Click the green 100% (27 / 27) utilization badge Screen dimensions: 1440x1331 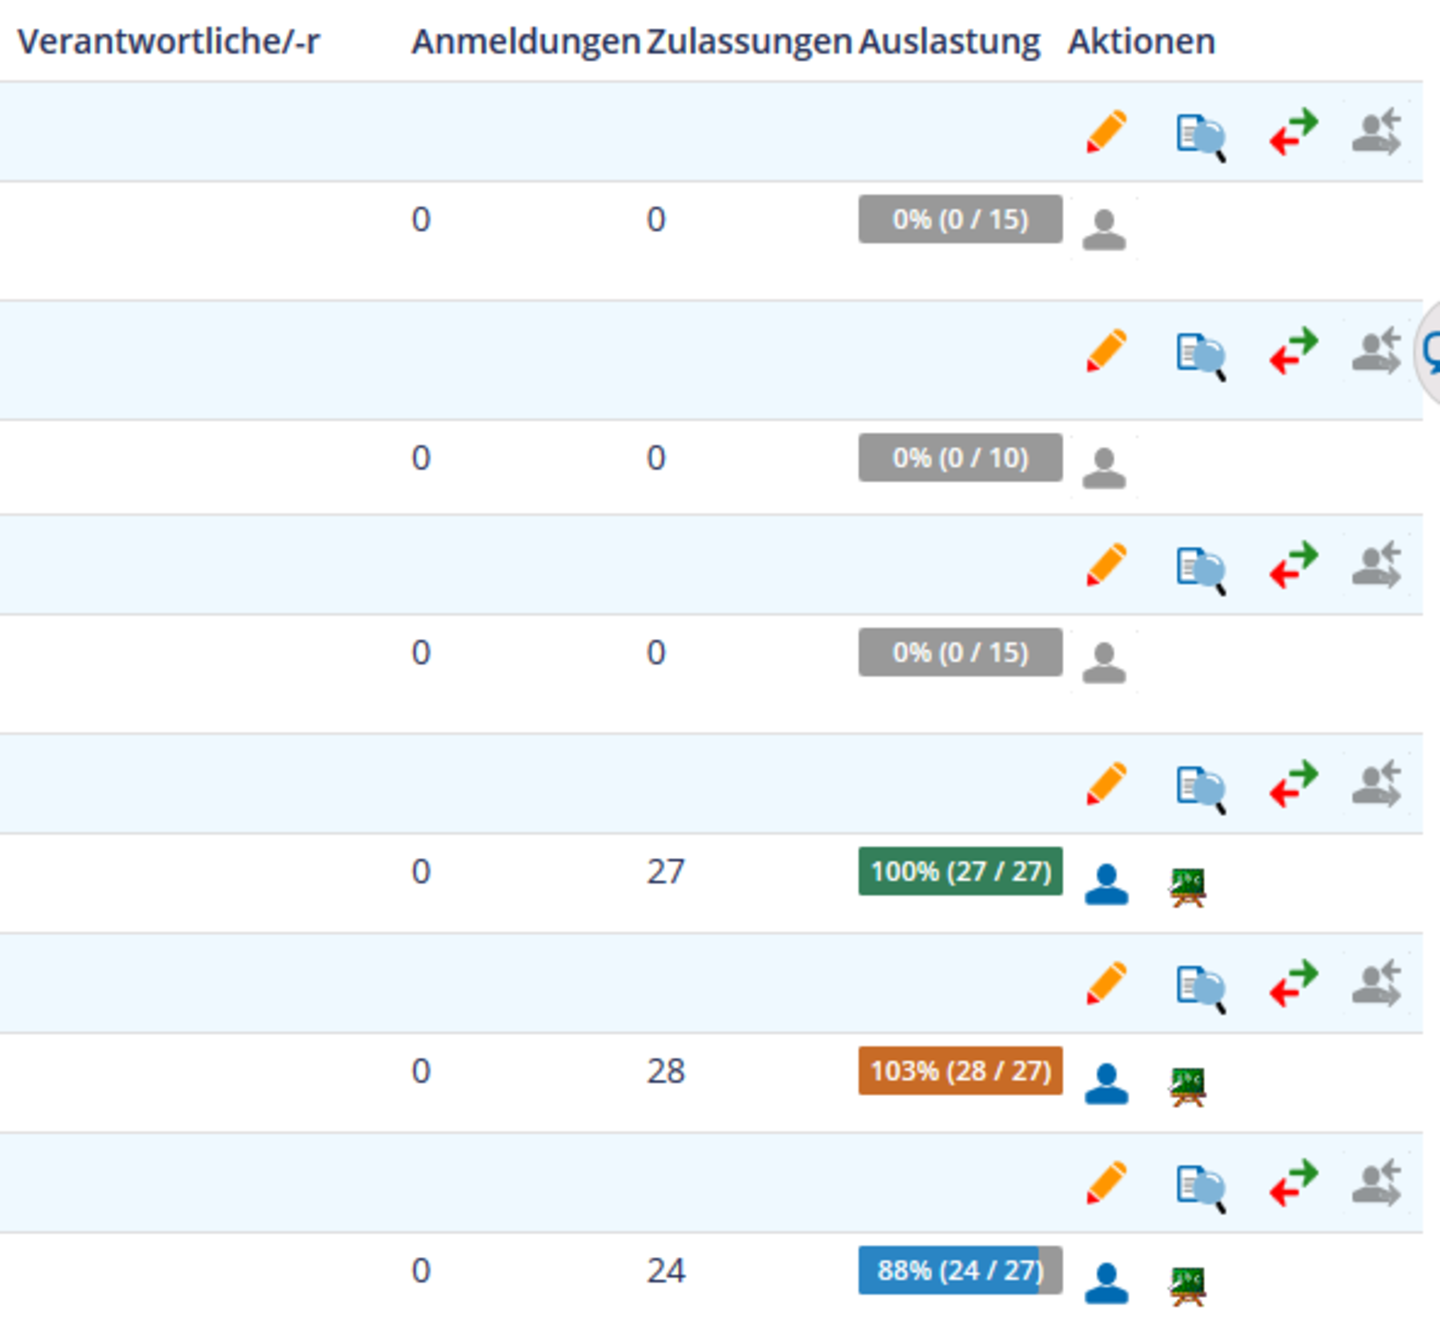tap(960, 871)
